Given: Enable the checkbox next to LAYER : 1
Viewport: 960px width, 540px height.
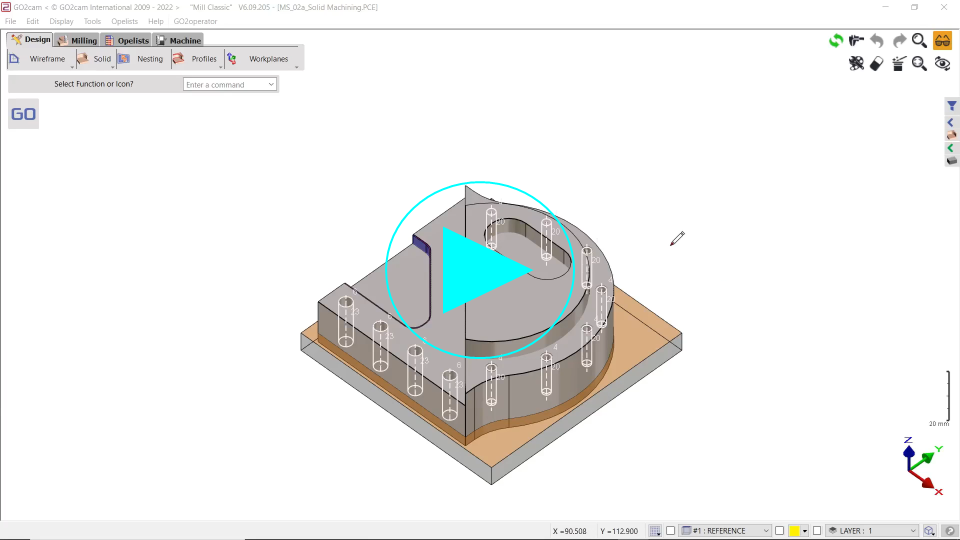Looking at the screenshot, I should (x=817, y=531).
